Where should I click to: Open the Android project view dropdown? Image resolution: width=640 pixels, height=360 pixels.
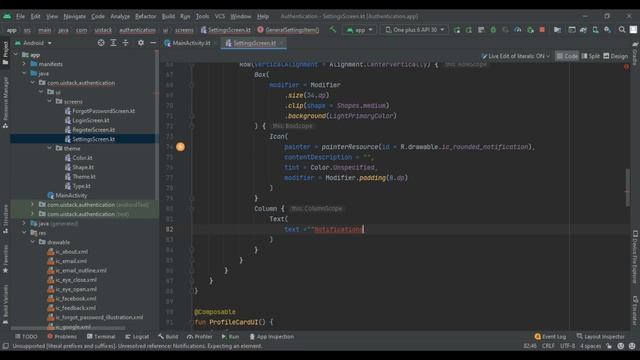tap(33, 43)
